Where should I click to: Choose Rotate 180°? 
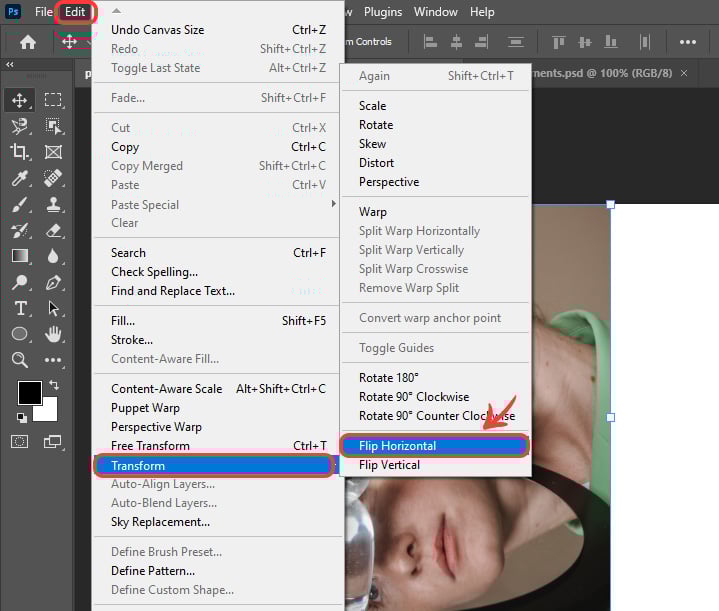pos(435,378)
